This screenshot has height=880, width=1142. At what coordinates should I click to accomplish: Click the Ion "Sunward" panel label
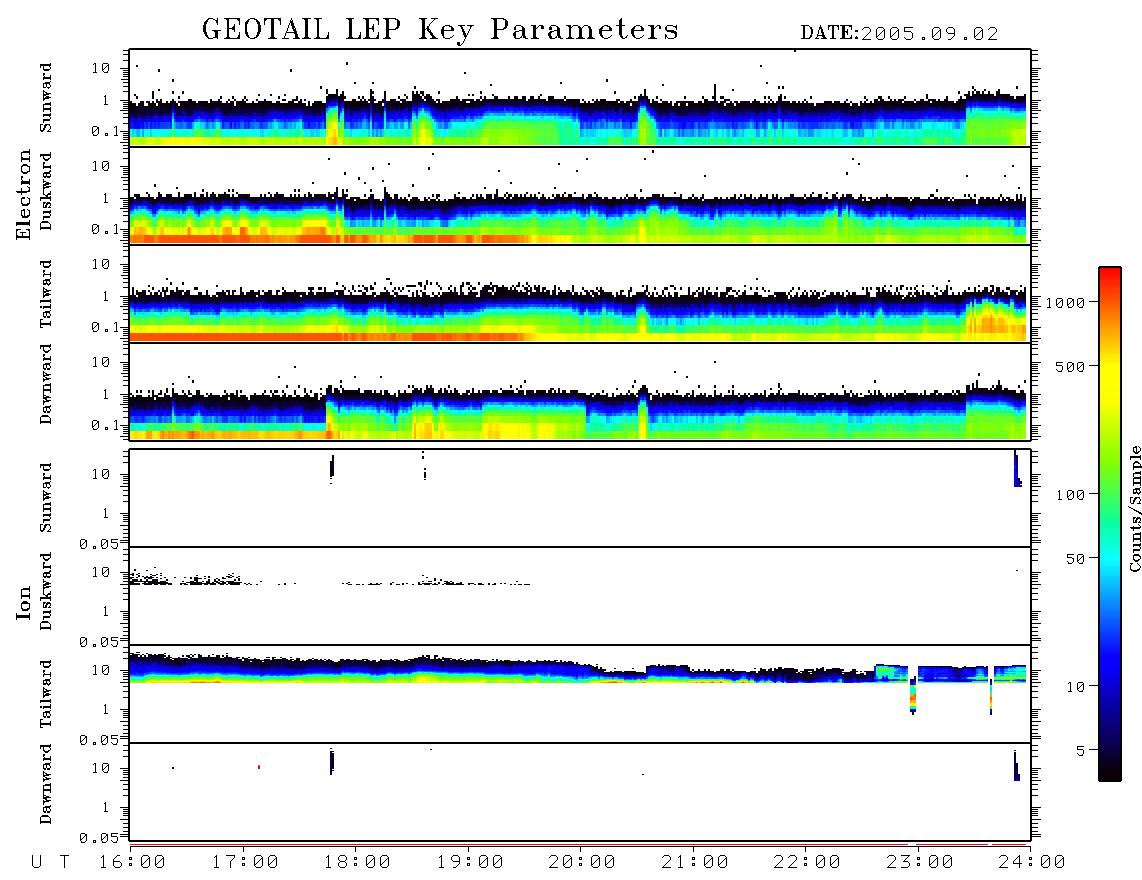click(x=46, y=498)
